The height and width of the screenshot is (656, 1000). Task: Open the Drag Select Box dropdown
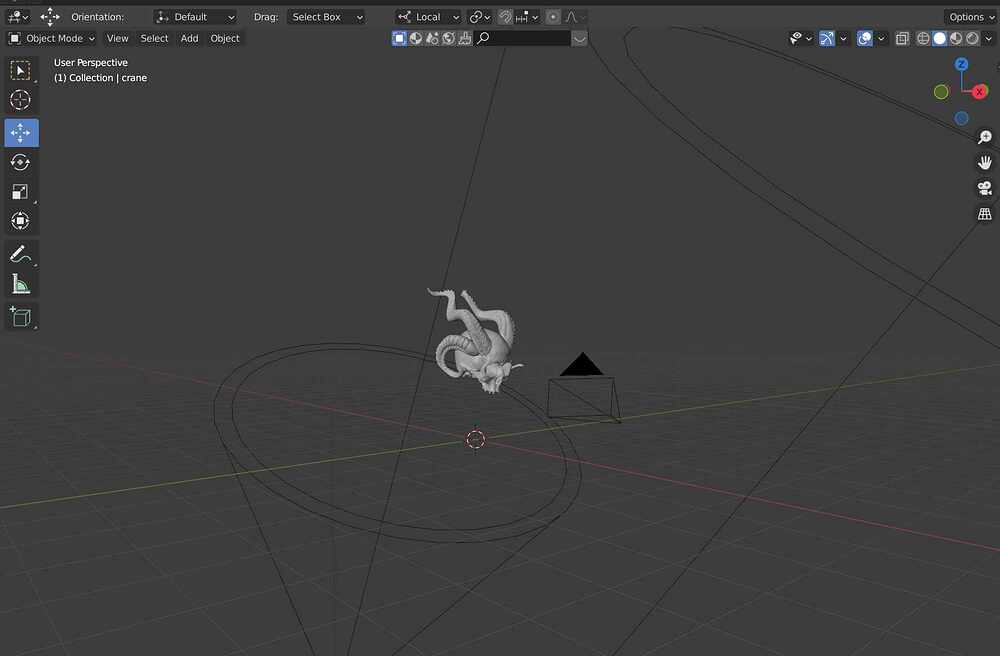click(326, 17)
